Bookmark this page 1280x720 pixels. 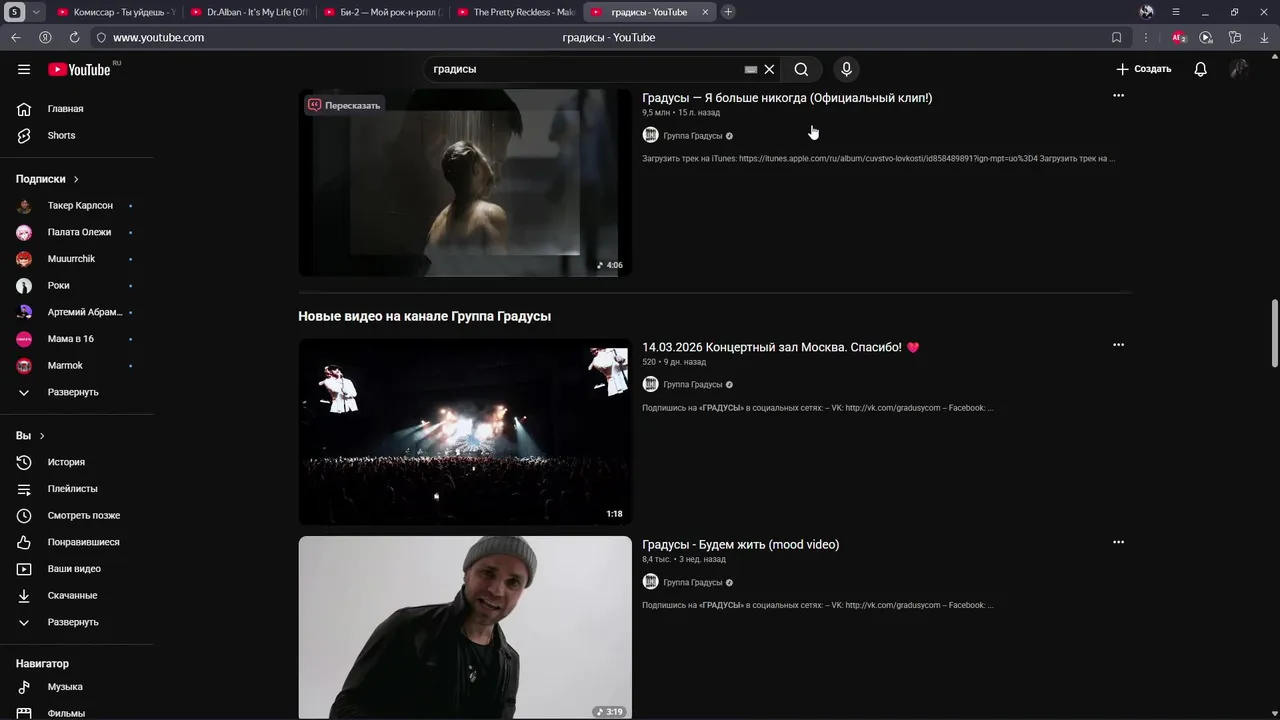point(1116,37)
